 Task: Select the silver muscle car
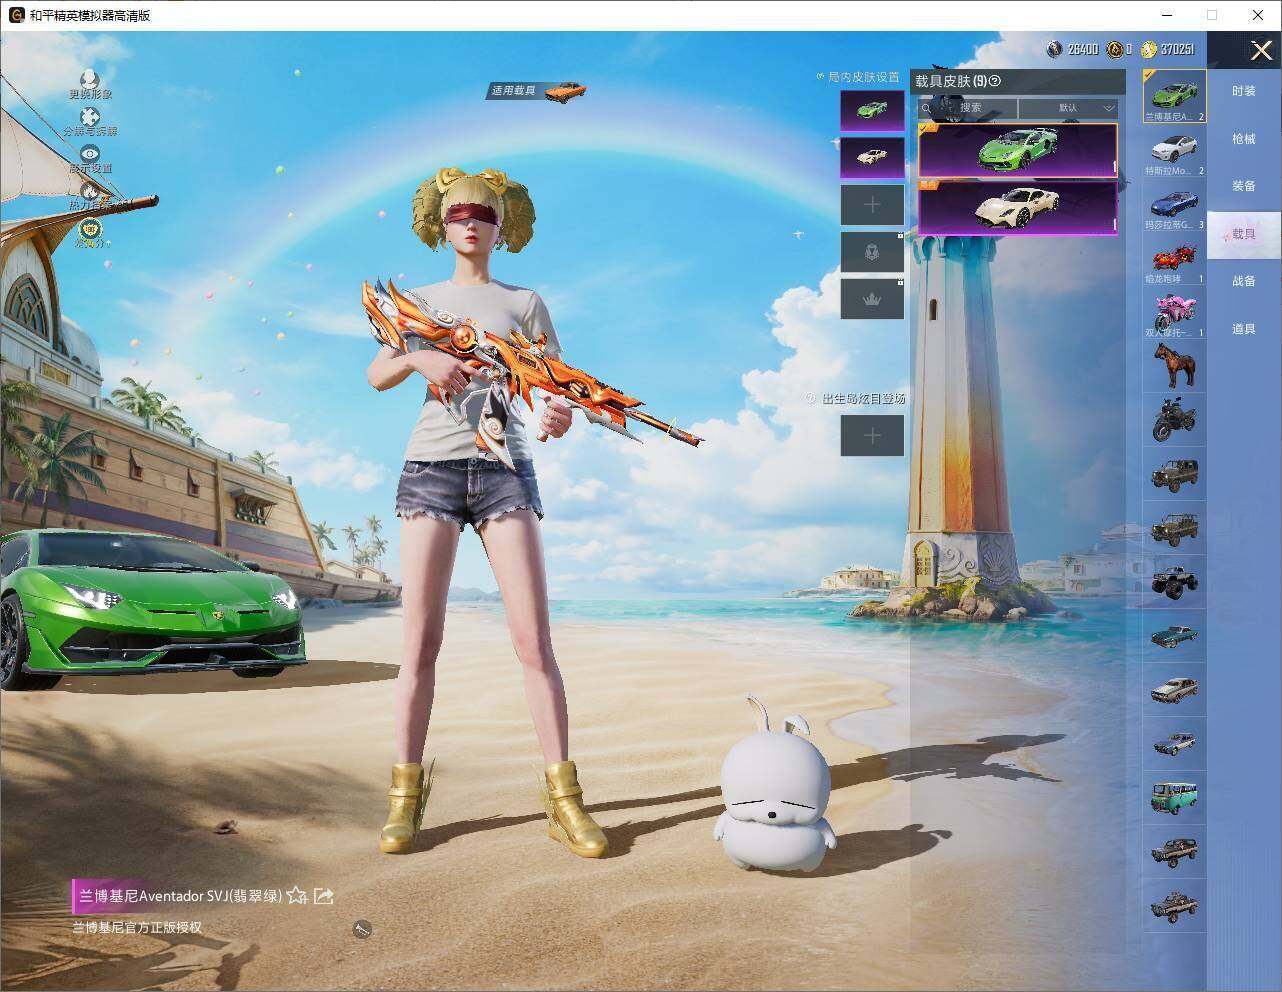1174,689
